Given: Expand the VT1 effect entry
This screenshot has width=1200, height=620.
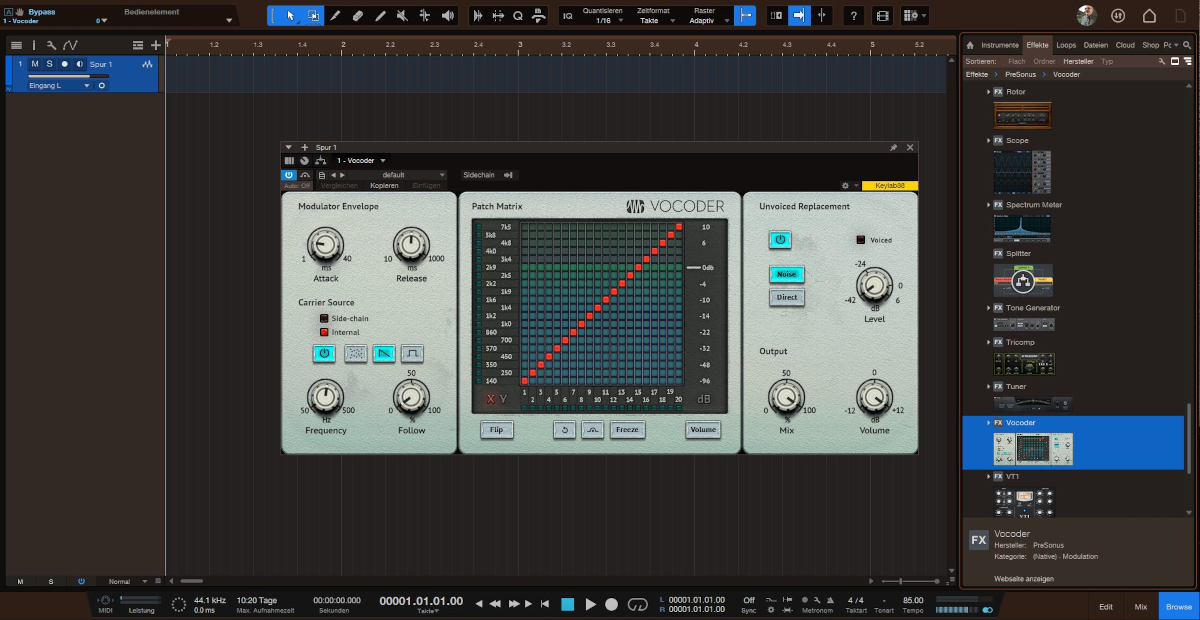Looking at the screenshot, I should point(988,477).
